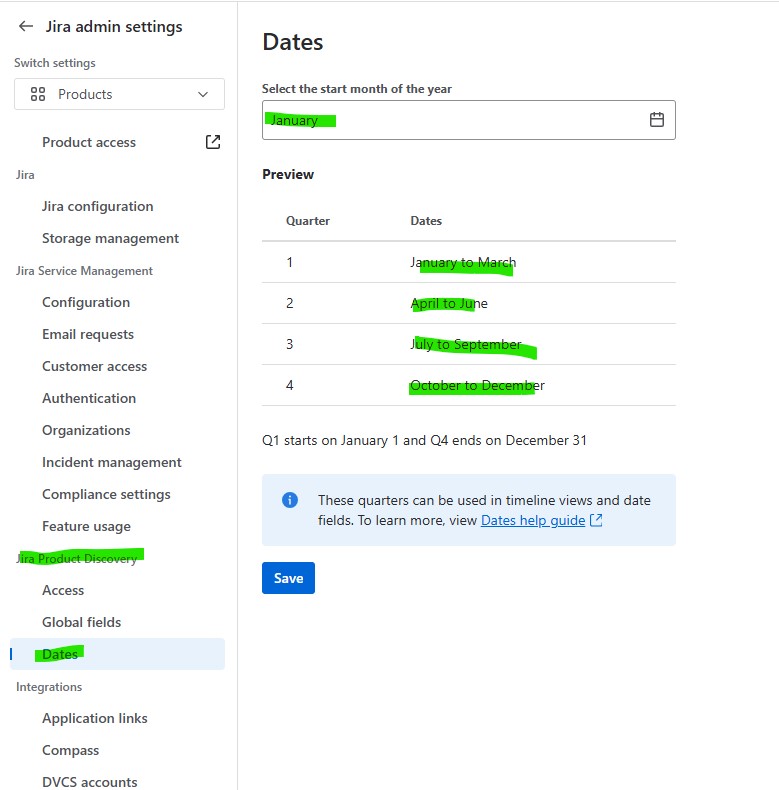Click the back arrow beside Jira admin settings
Image resolution: width=779 pixels, height=790 pixels.
click(26, 26)
